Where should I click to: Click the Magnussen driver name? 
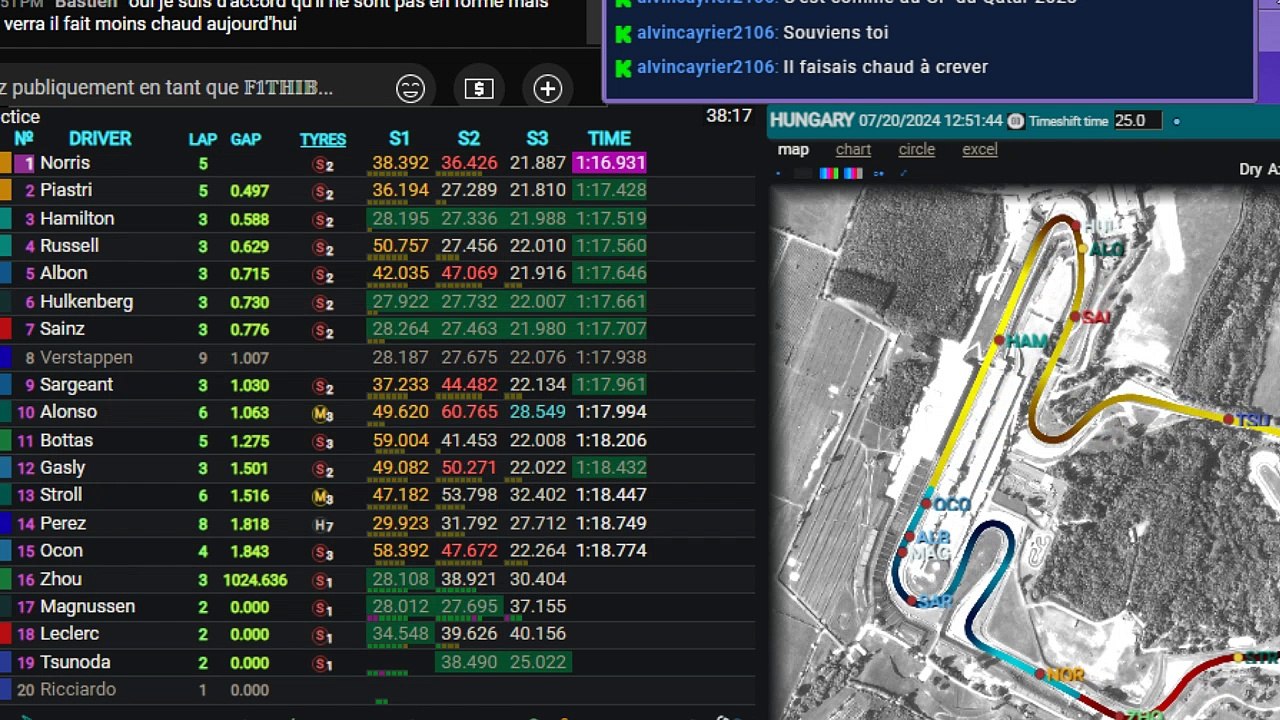[x=87, y=606]
